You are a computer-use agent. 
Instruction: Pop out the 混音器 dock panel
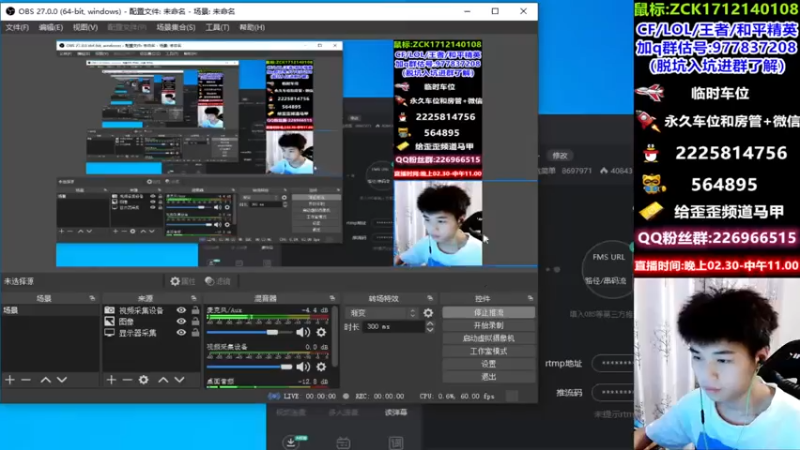pos(332,298)
